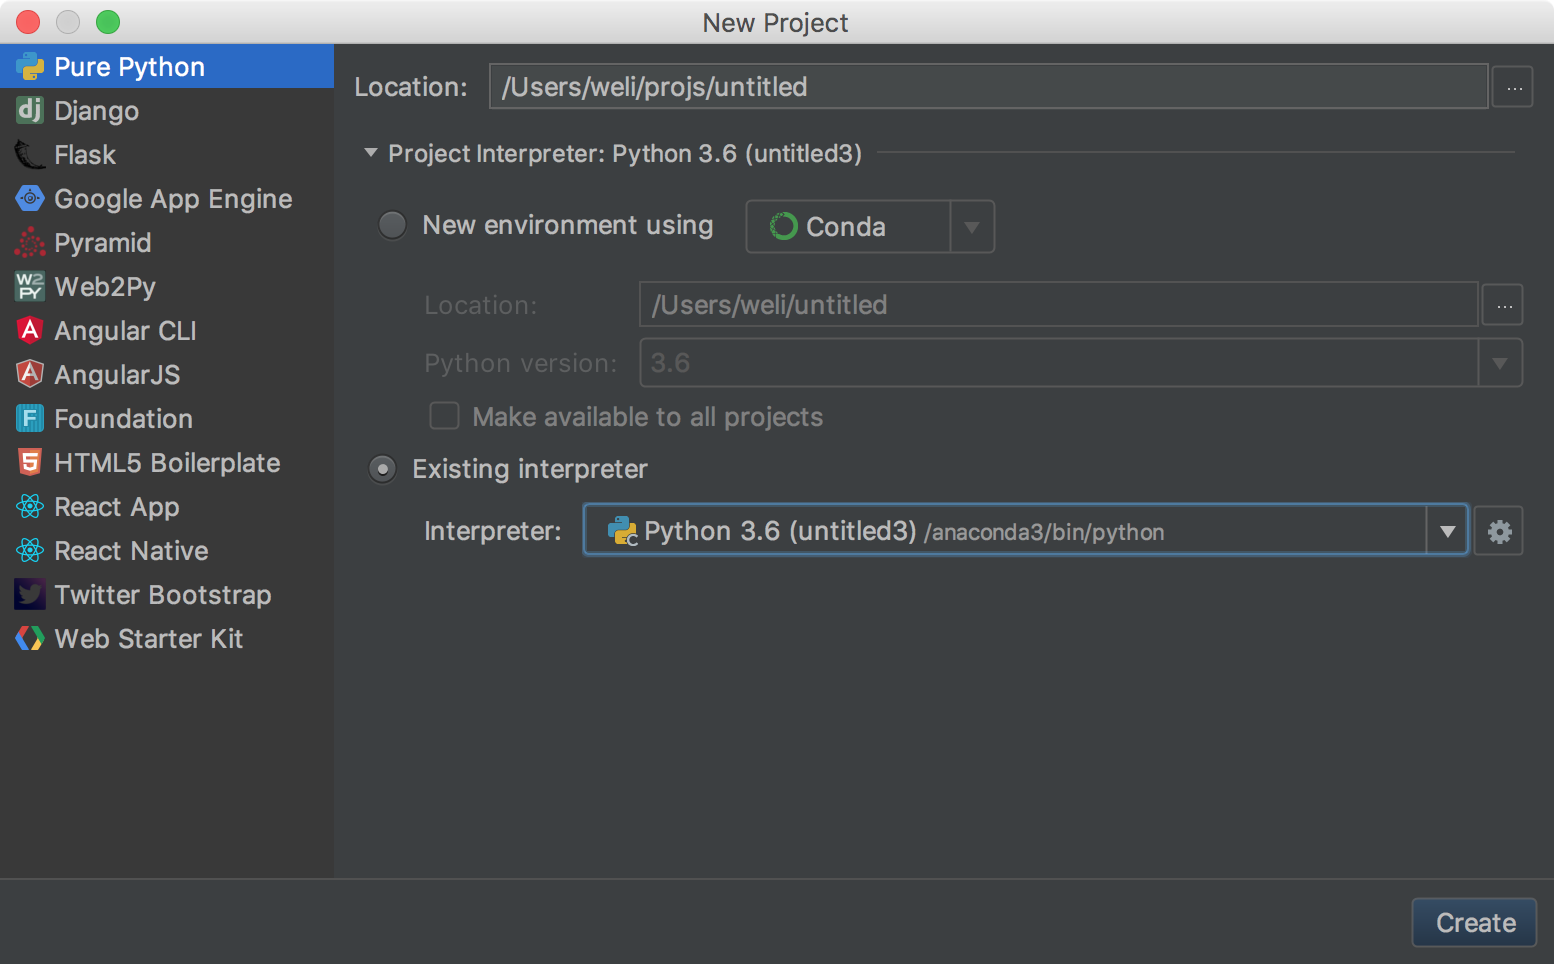1554x964 pixels.
Task: Choose the Web2Py project type
Action: (167, 286)
